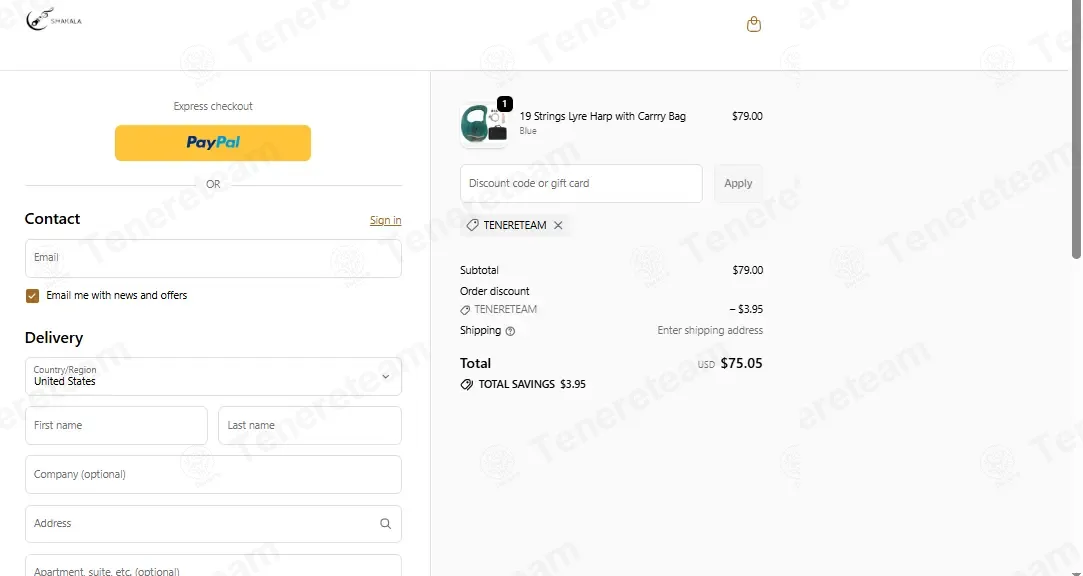The width and height of the screenshot is (1083, 576).
Task: Click the address search magnifier icon
Action: click(385, 524)
